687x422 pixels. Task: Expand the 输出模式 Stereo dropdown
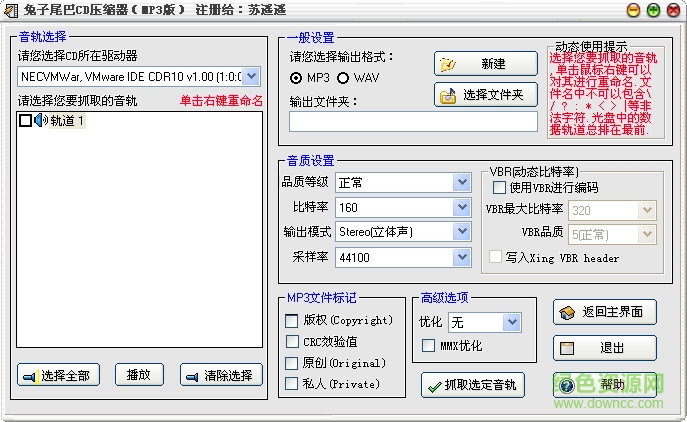click(462, 232)
